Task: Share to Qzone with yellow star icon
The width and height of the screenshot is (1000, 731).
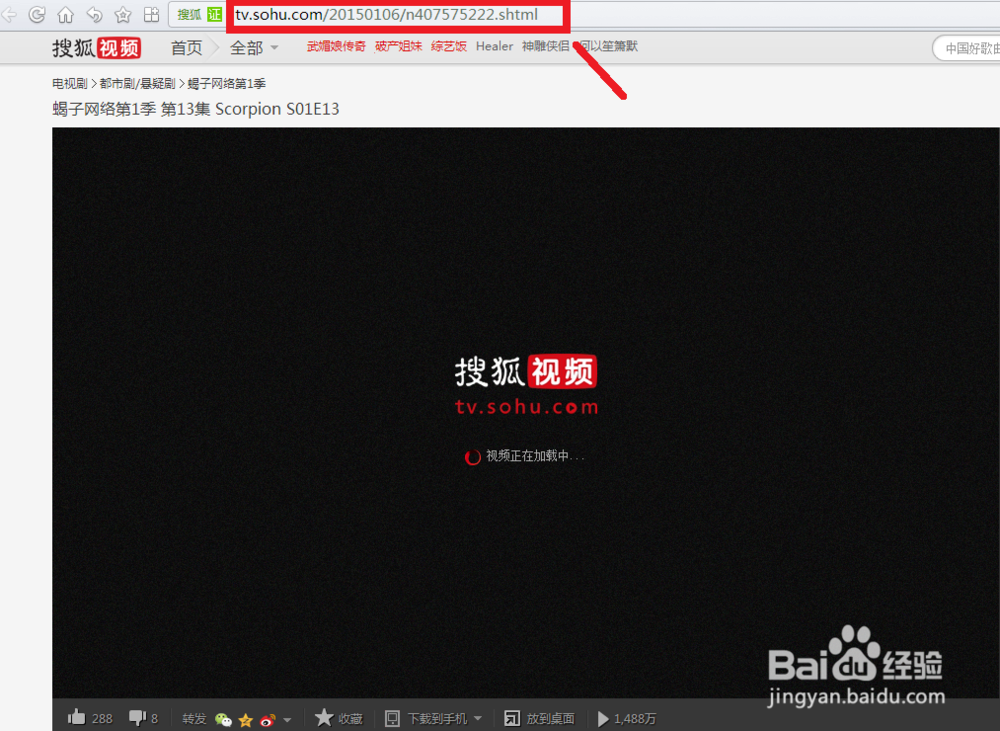Action: click(246, 720)
